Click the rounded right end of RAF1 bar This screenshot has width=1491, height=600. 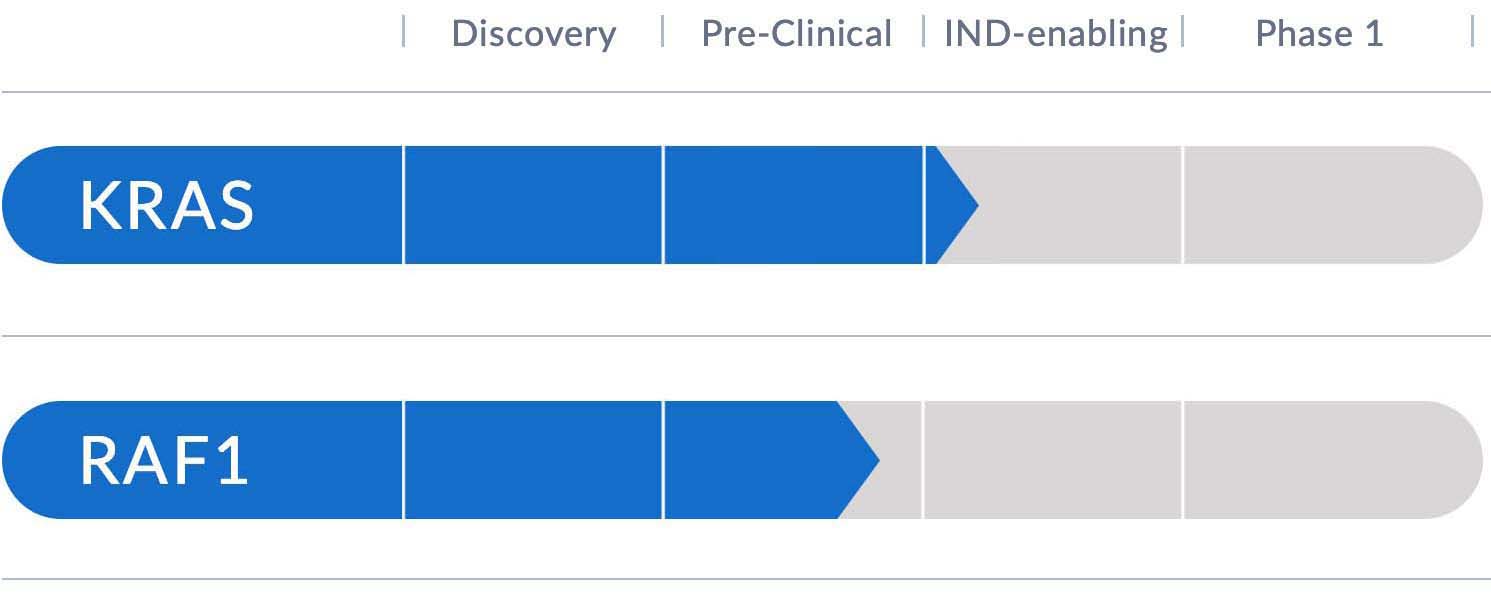1455,460
